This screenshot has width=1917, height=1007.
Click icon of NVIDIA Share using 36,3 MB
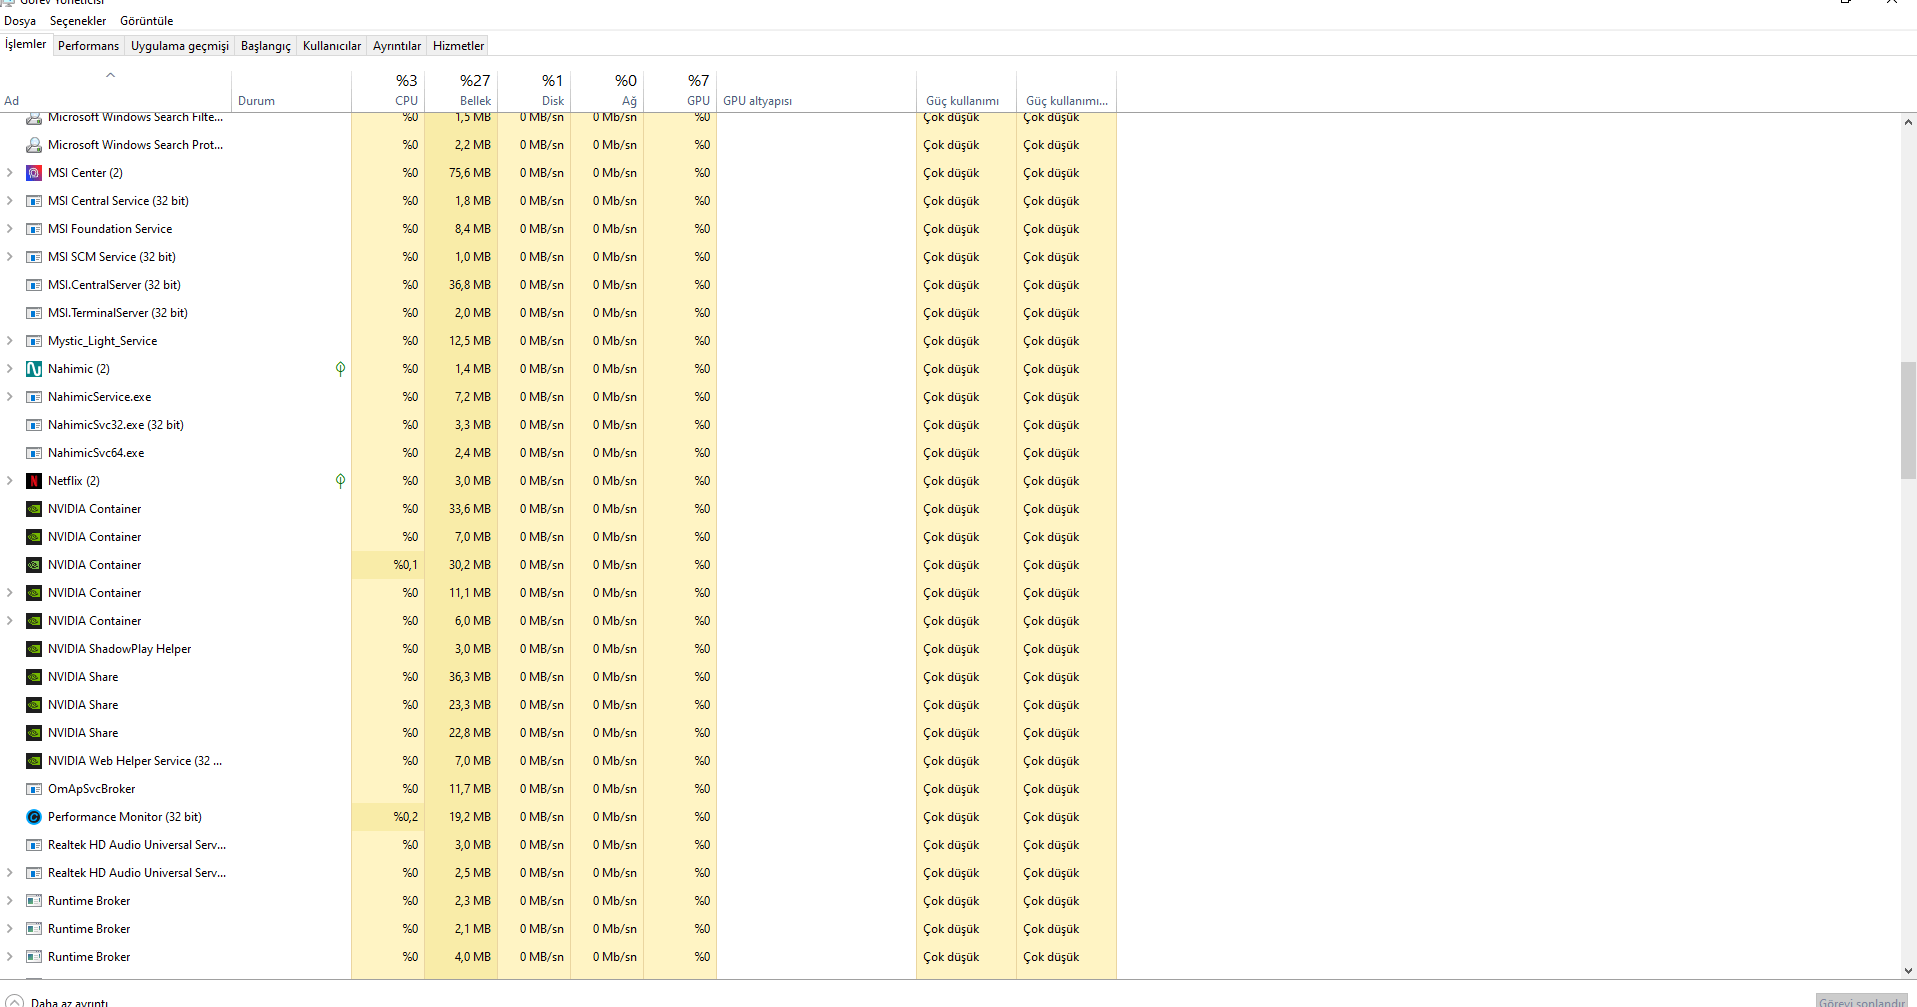pos(34,677)
